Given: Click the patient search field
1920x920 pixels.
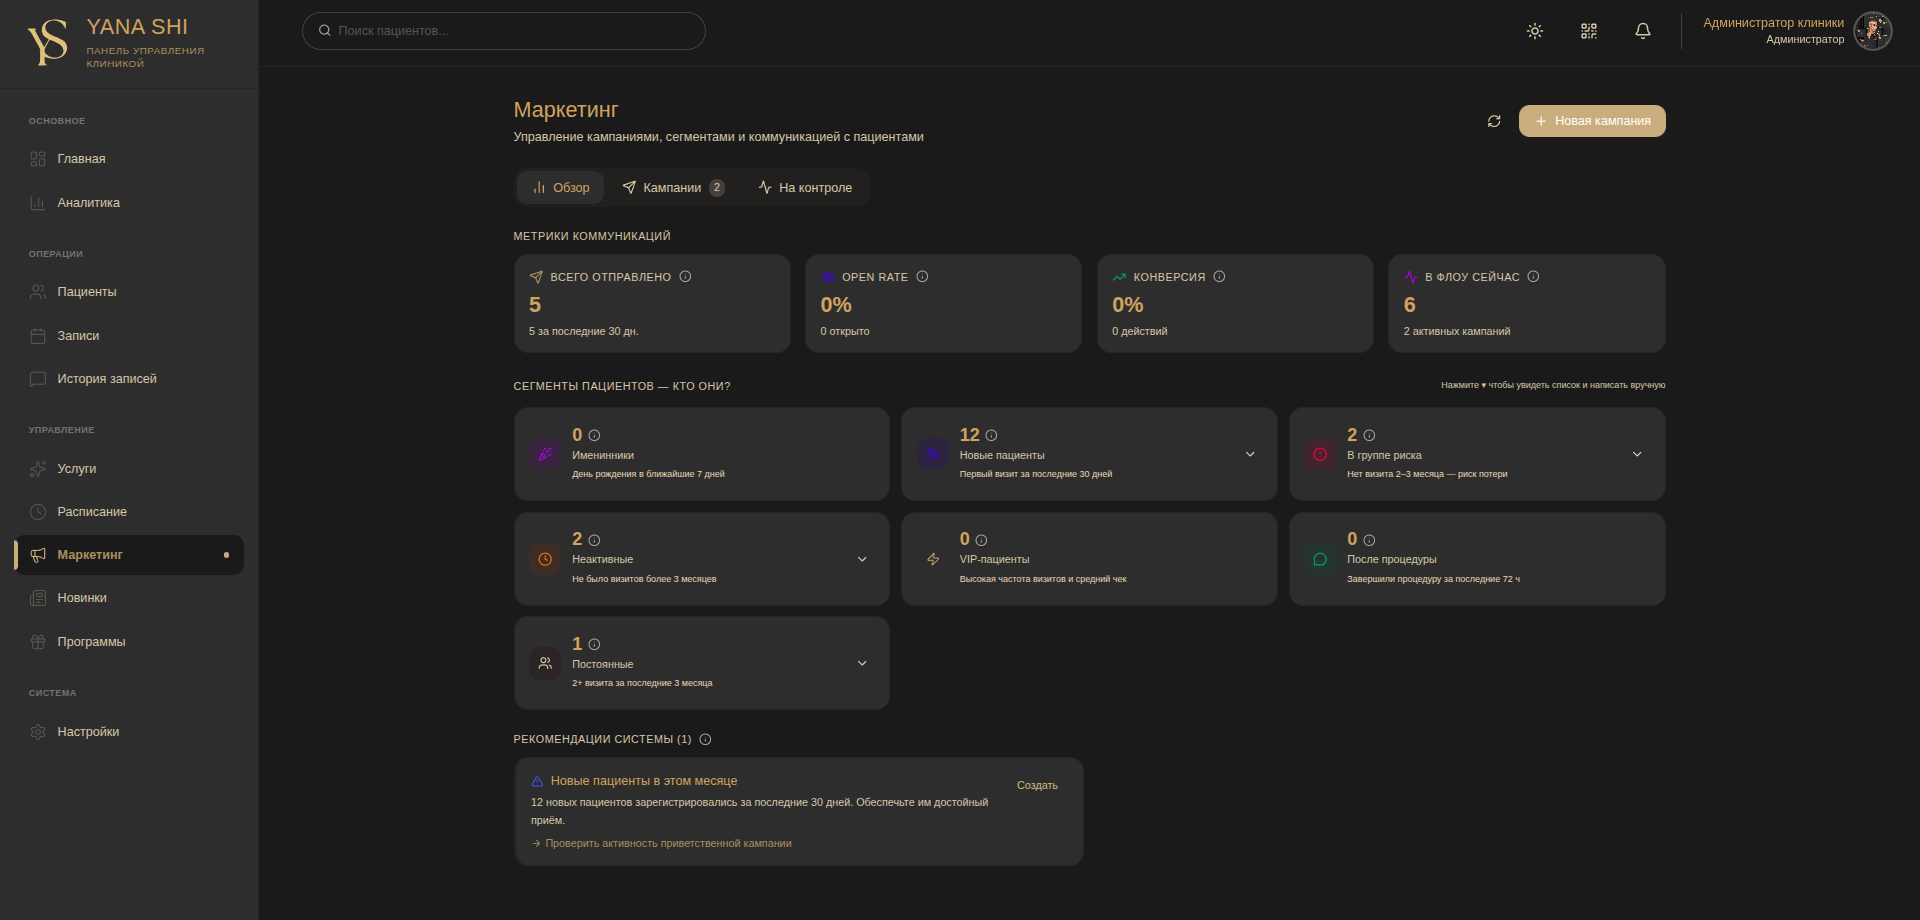Looking at the screenshot, I should click(x=504, y=31).
